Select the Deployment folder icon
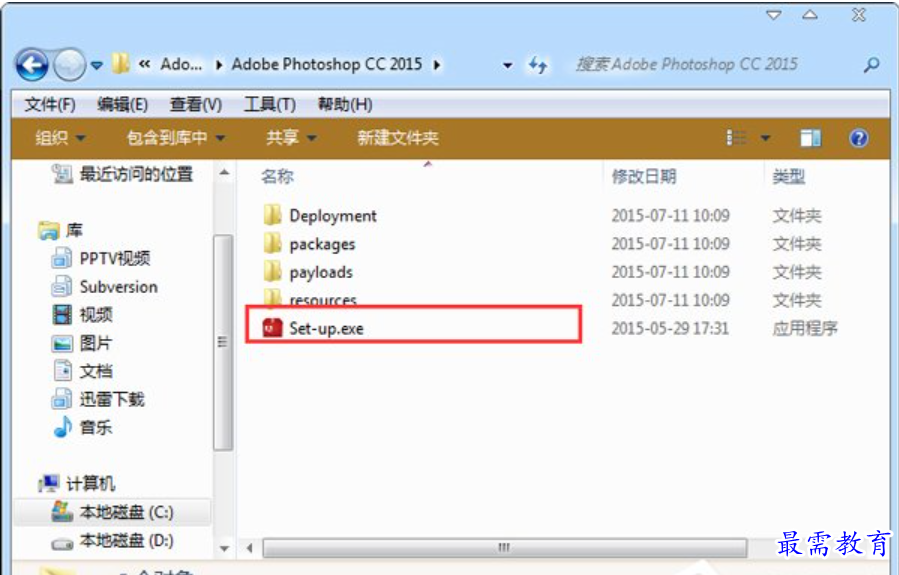 (x=272, y=215)
